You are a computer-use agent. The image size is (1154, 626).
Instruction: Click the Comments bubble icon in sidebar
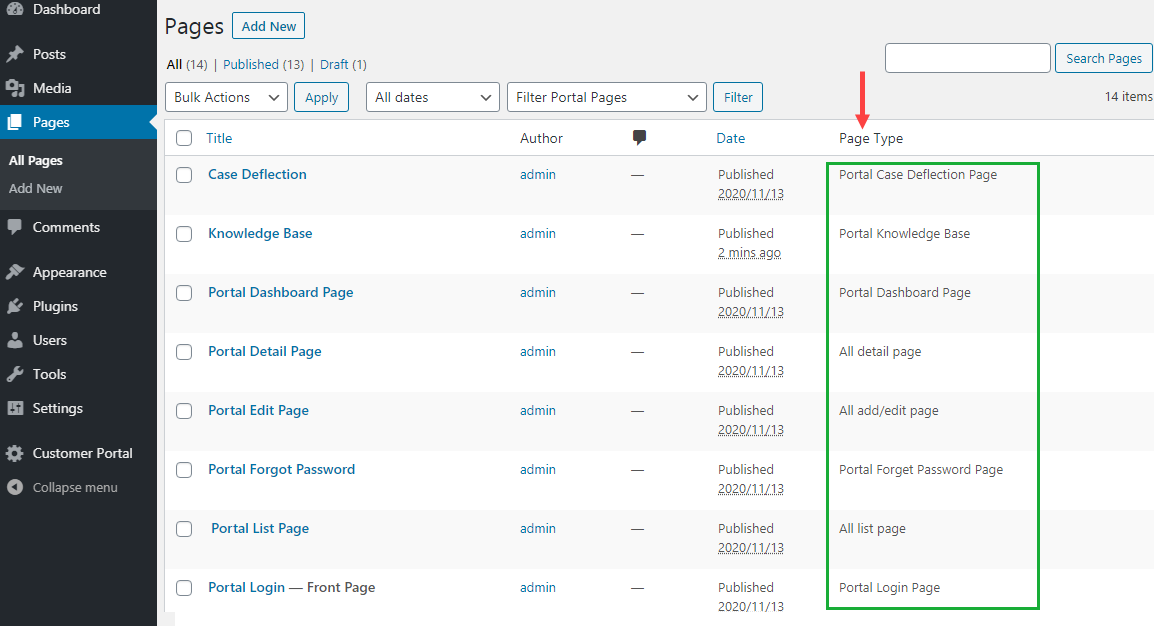pyautogui.click(x=15, y=227)
